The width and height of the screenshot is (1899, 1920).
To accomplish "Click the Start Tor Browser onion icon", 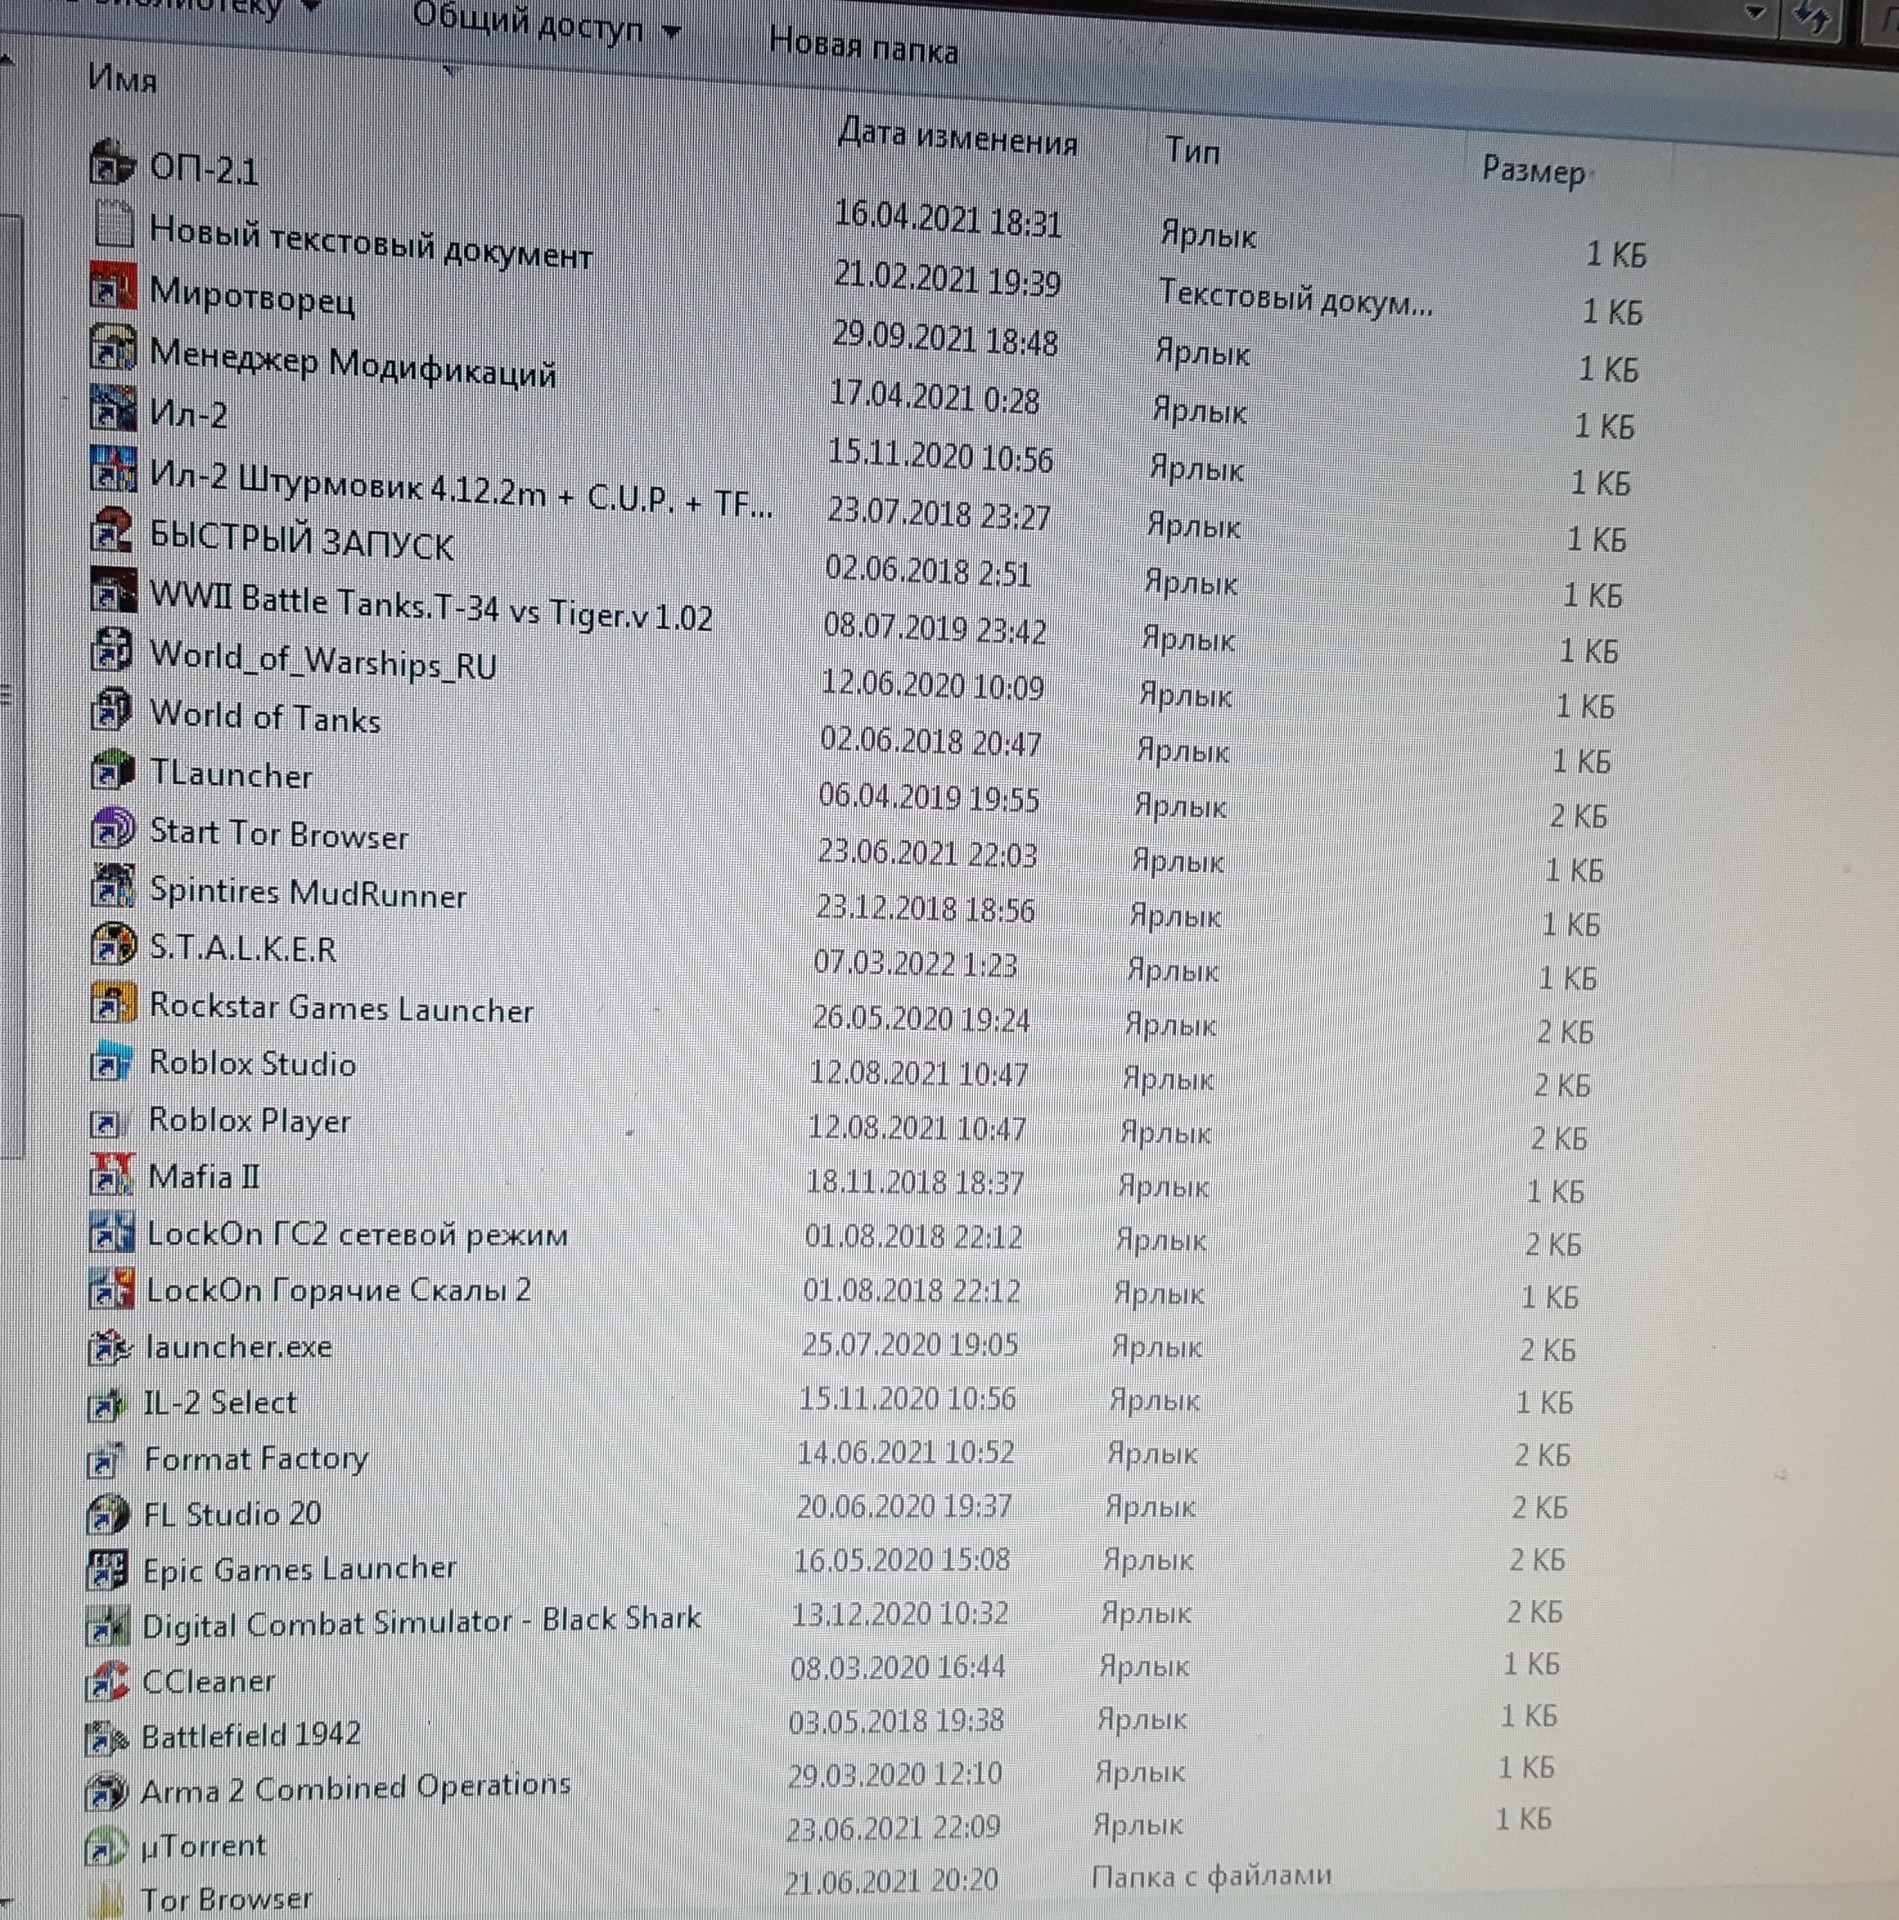I will pyautogui.click(x=112, y=827).
